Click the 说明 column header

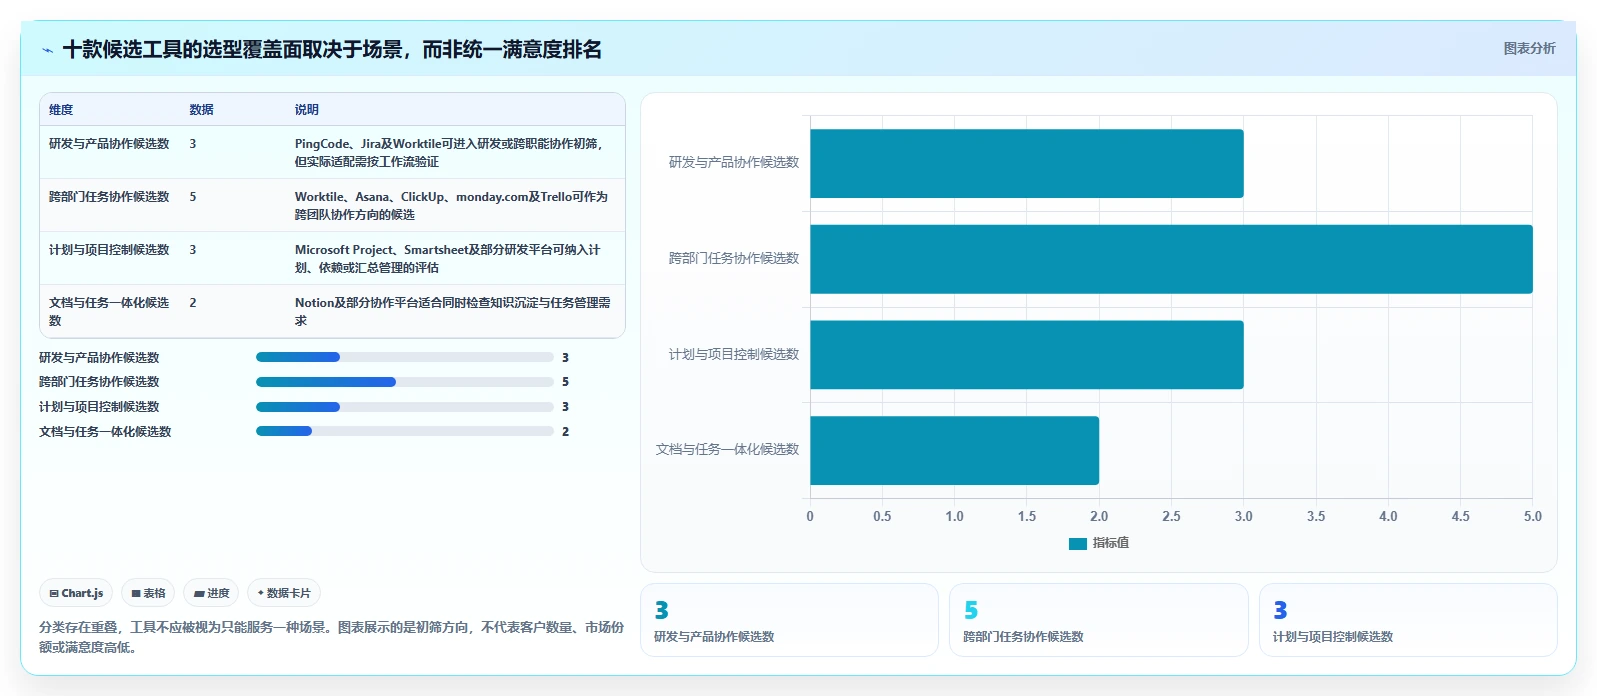point(306,110)
